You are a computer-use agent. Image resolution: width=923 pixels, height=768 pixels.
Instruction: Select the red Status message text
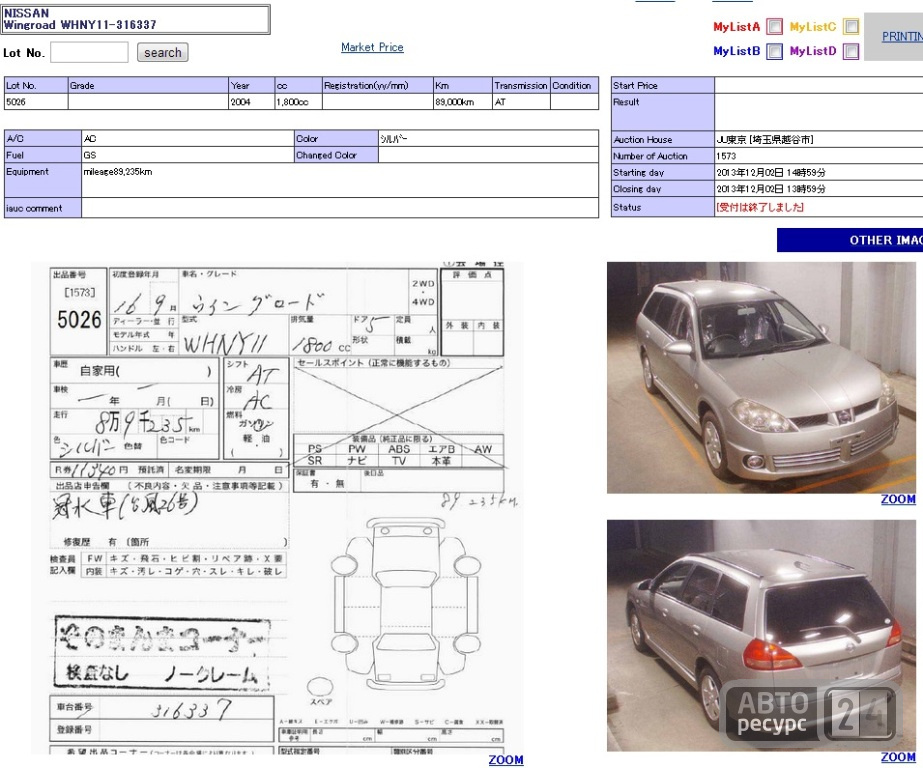tap(759, 207)
